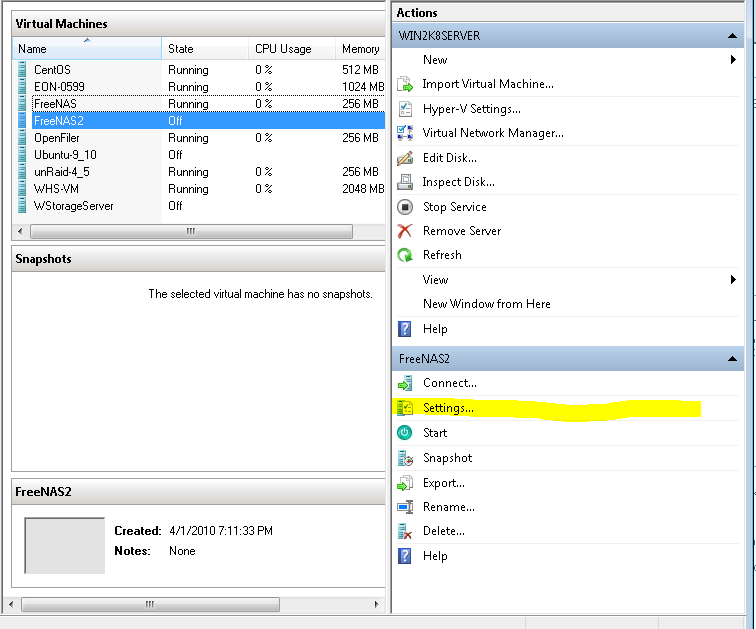The width and height of the screenshot is (756, 629).
Task: Open Virtual Network Manager action
Action: coord(493,133)
